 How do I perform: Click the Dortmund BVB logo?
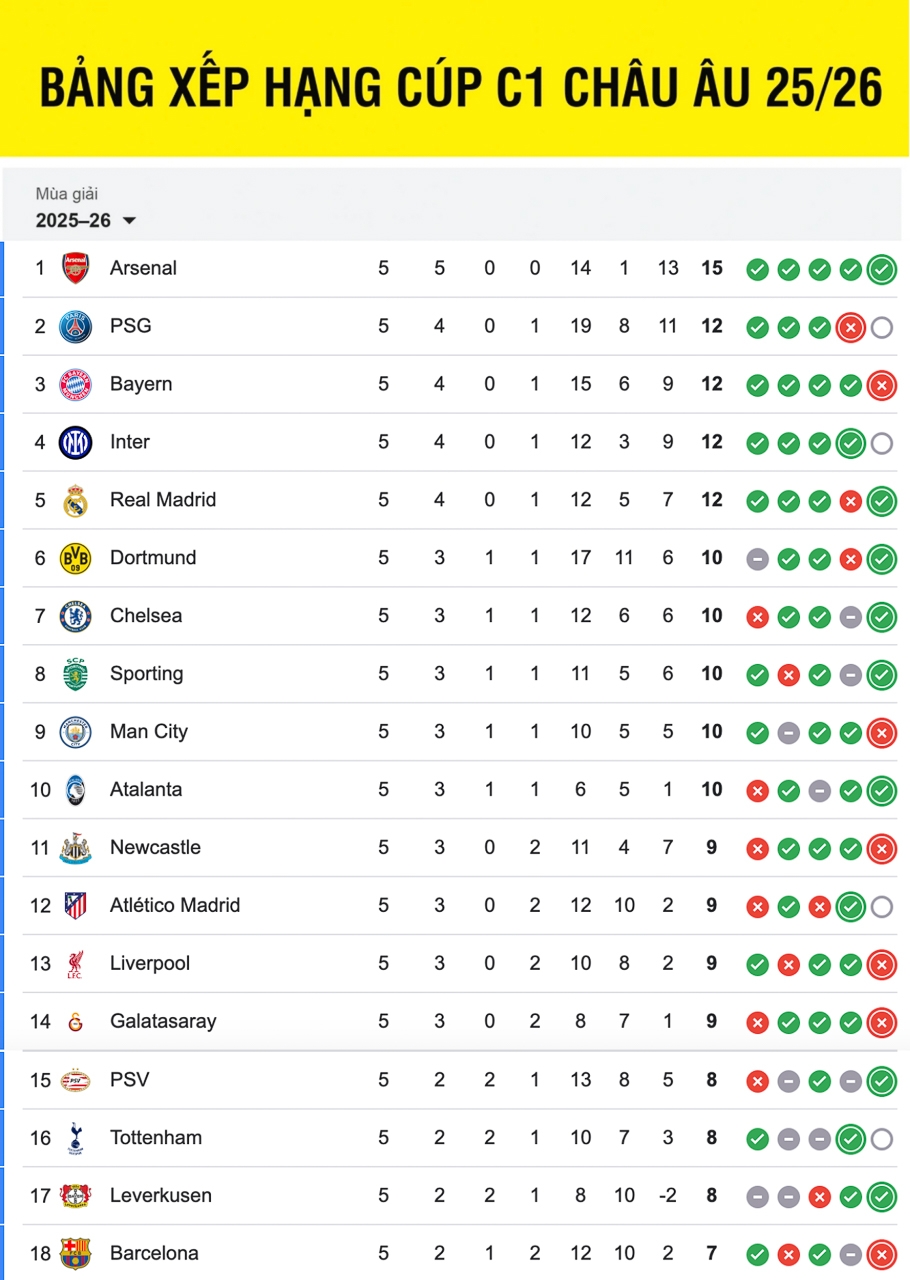(75, 558)
